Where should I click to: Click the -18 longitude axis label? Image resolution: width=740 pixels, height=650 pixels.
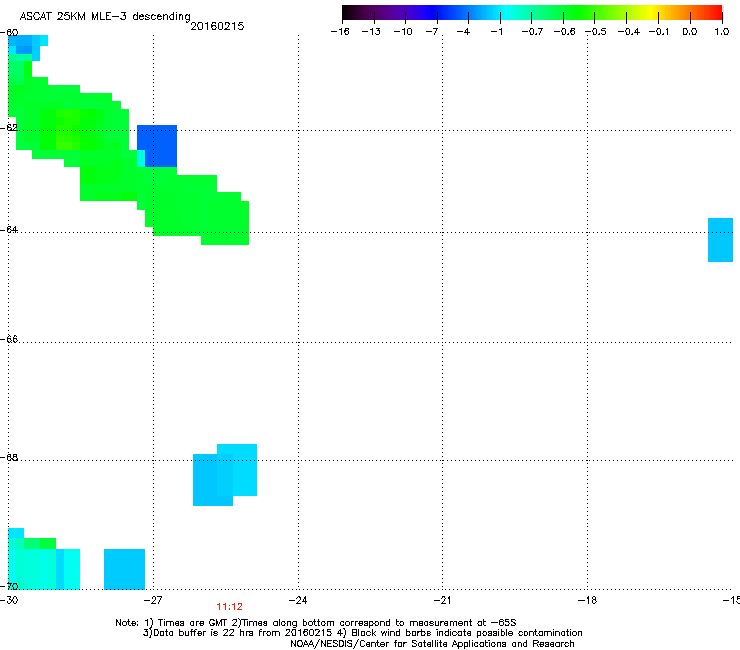[587, 600]
